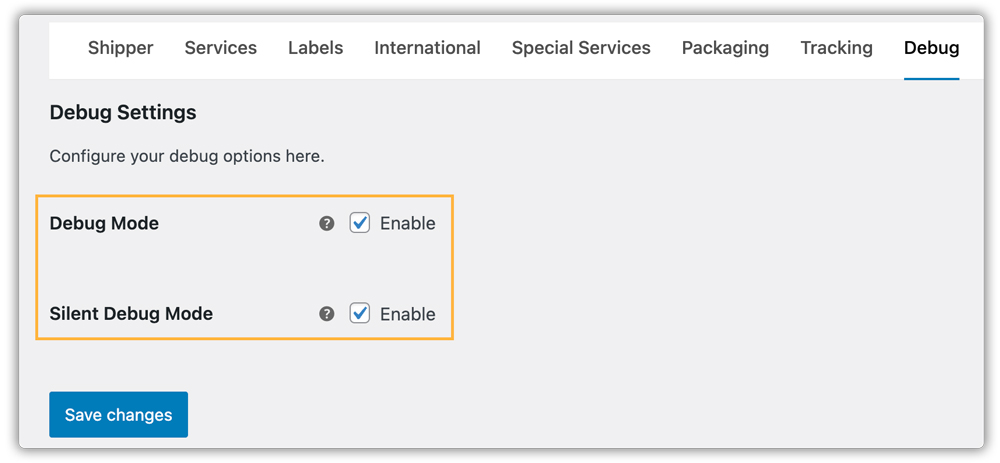Open the Services tab
1000x463 pixels.
pos(220,48)
